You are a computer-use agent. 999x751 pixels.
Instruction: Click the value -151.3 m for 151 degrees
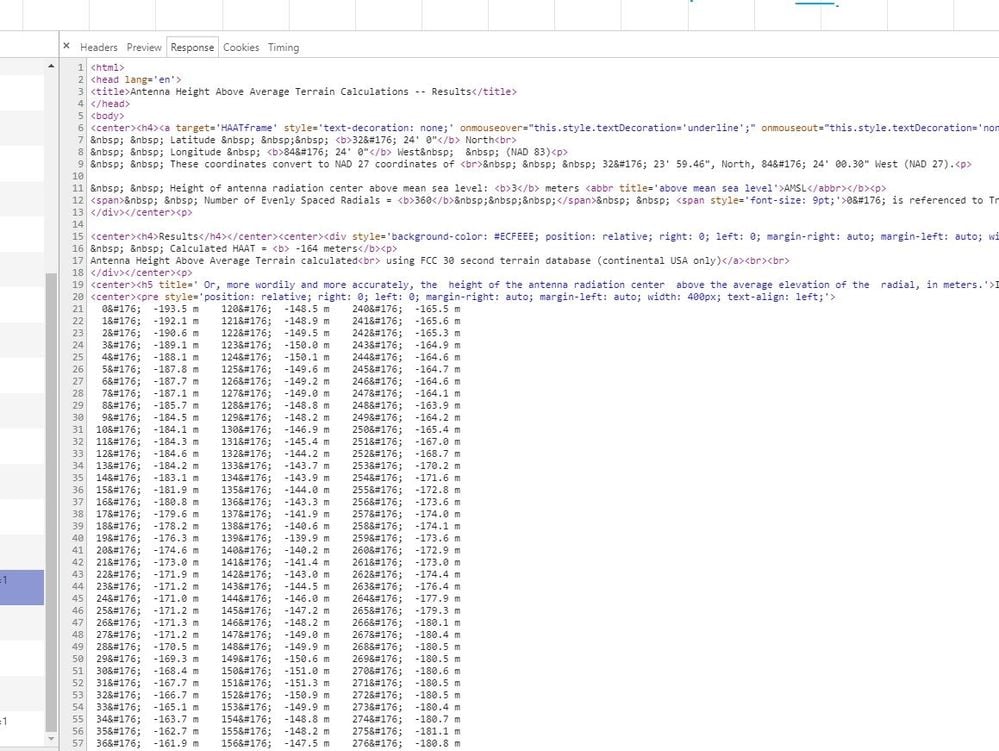click(307, 683)
